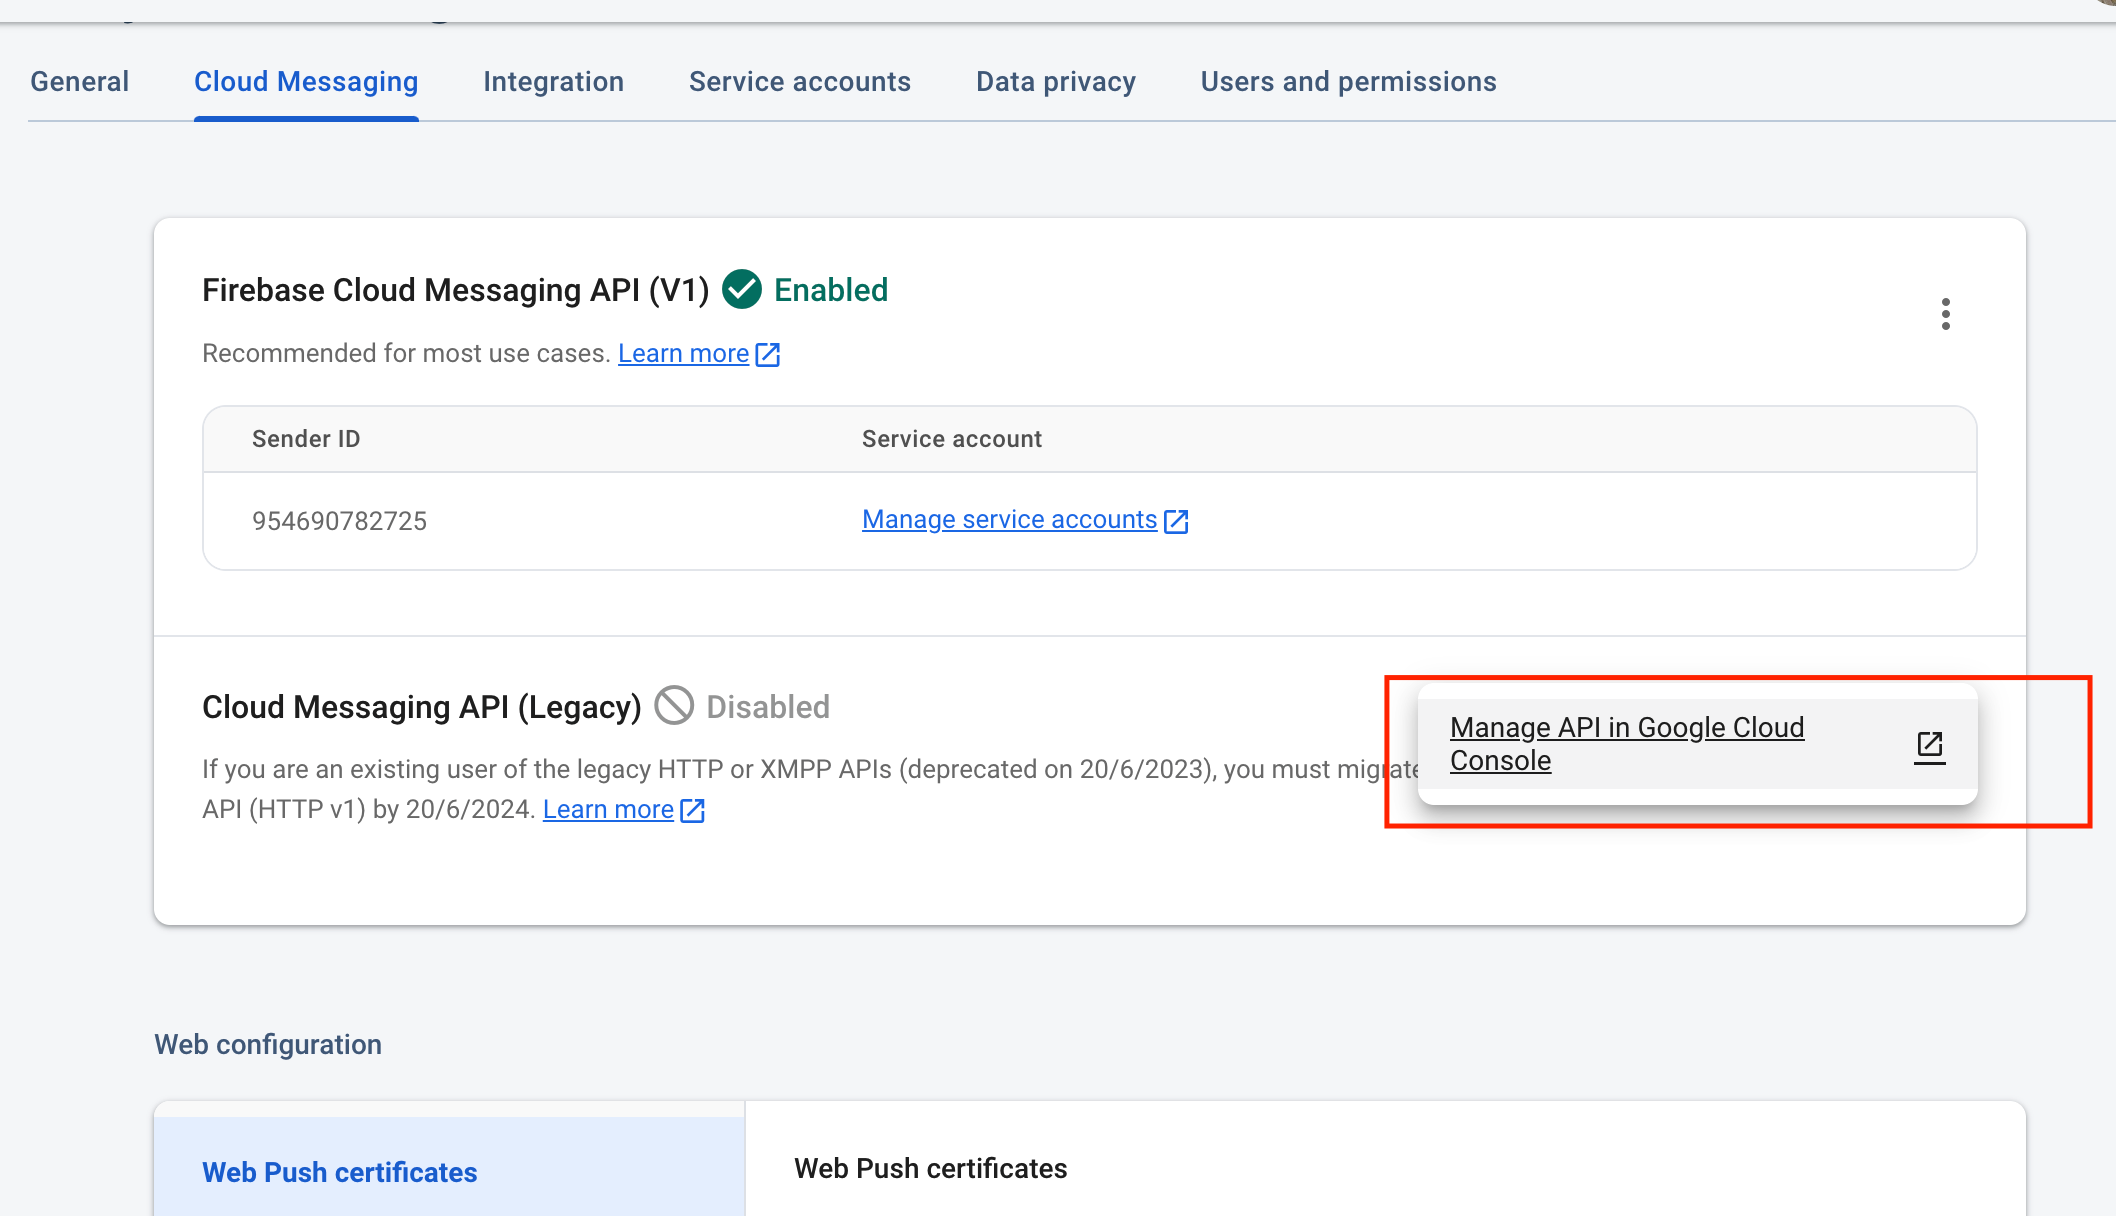Open the Users and permissions tab

point(1348,82)
